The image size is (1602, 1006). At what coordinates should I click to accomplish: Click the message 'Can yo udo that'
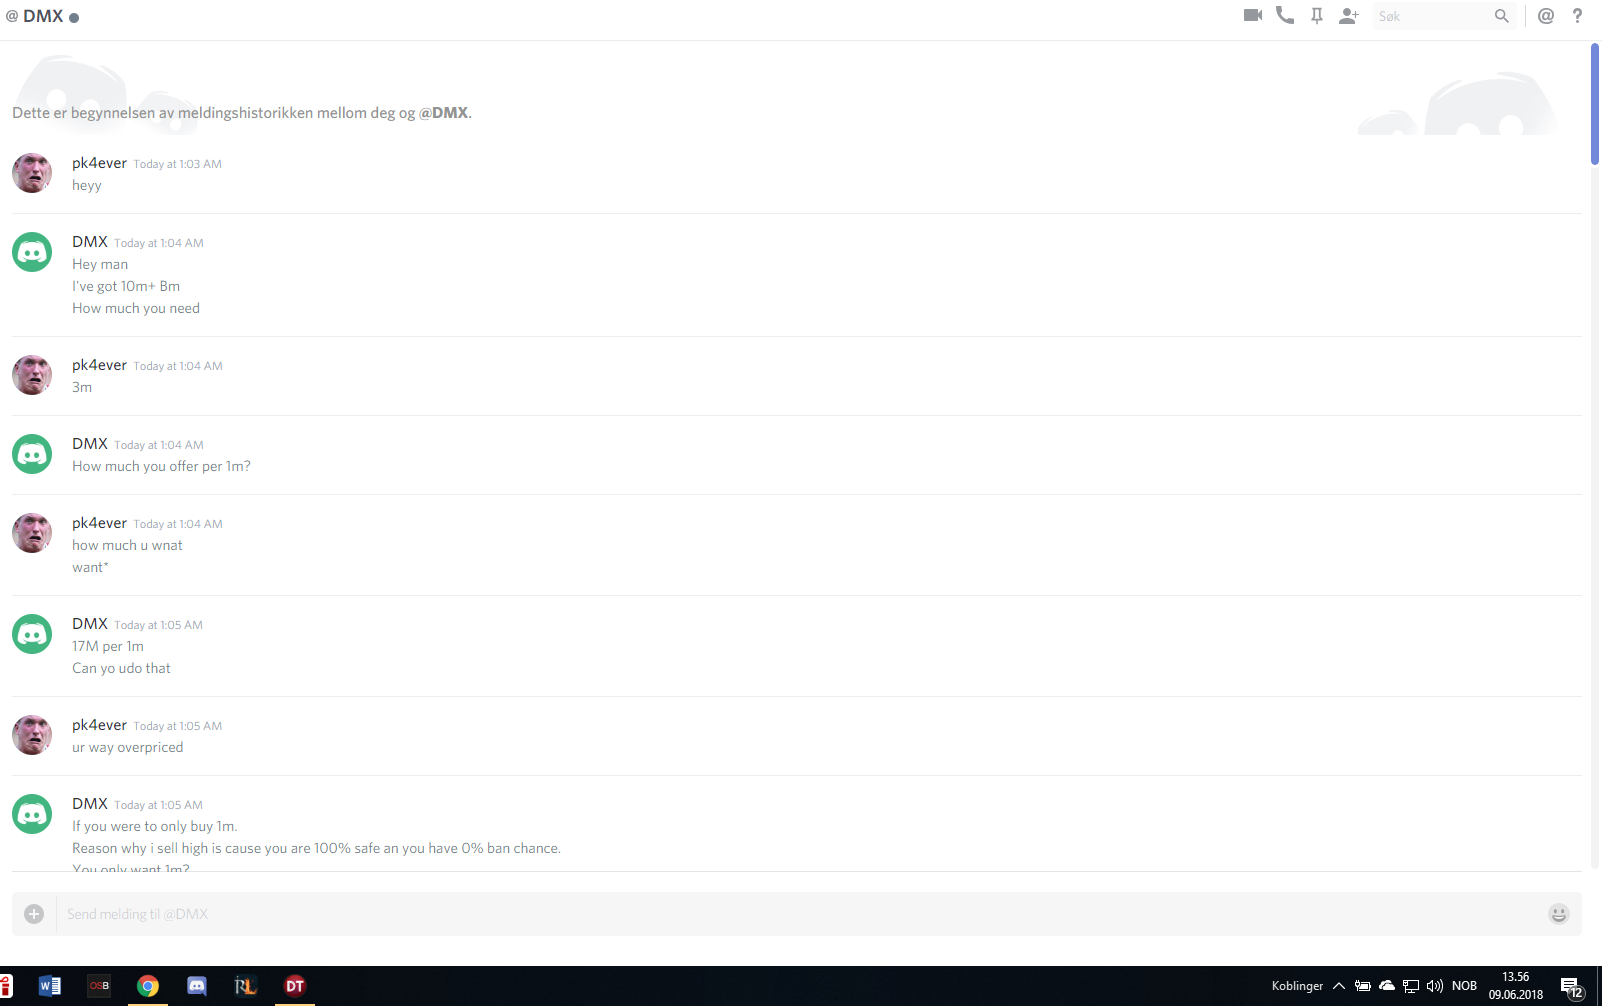tap(121, 668)
